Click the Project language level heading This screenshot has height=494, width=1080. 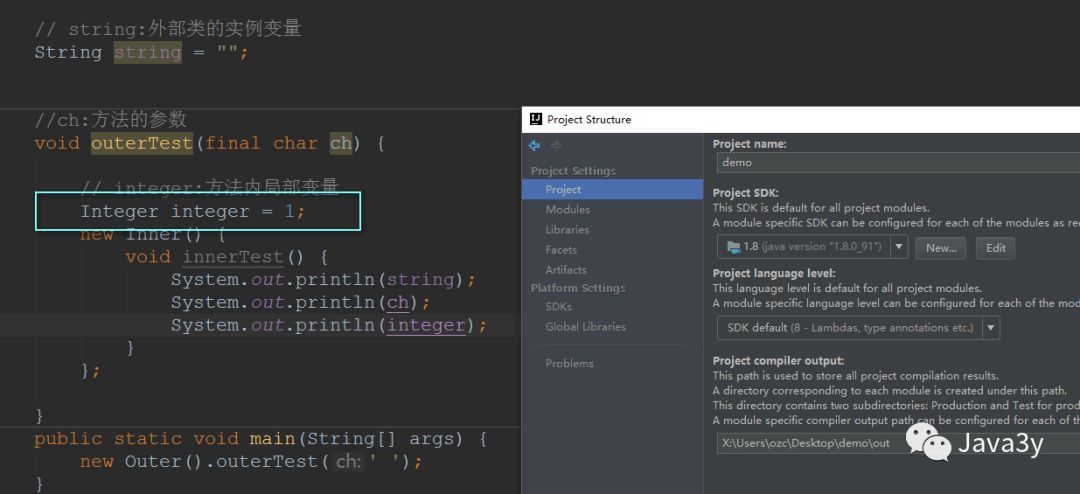click(774, 273)
